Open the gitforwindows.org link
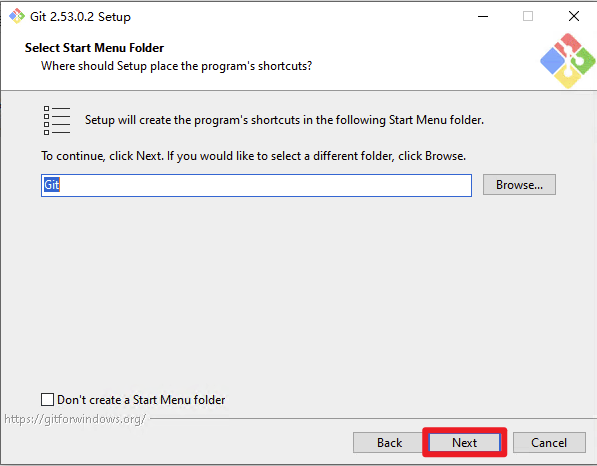 pyautogui.click(x=75, y=419)
